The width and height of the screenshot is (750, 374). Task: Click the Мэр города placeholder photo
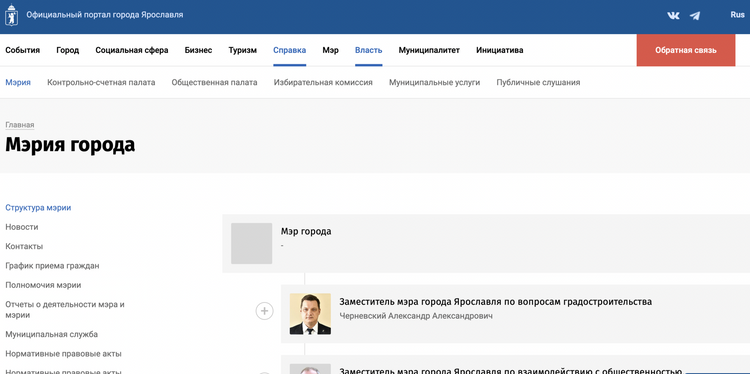coord(252,243)
